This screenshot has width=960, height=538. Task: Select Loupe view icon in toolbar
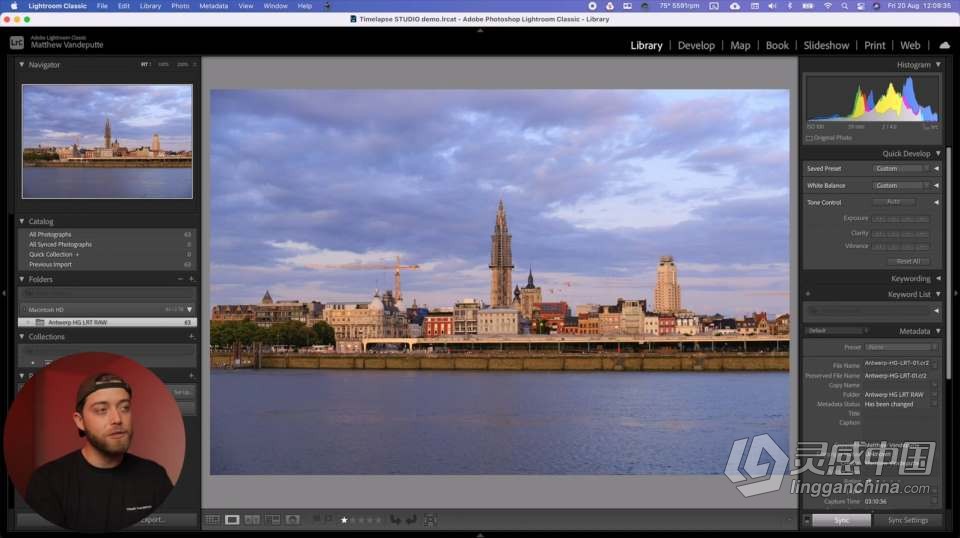(232, 520)
